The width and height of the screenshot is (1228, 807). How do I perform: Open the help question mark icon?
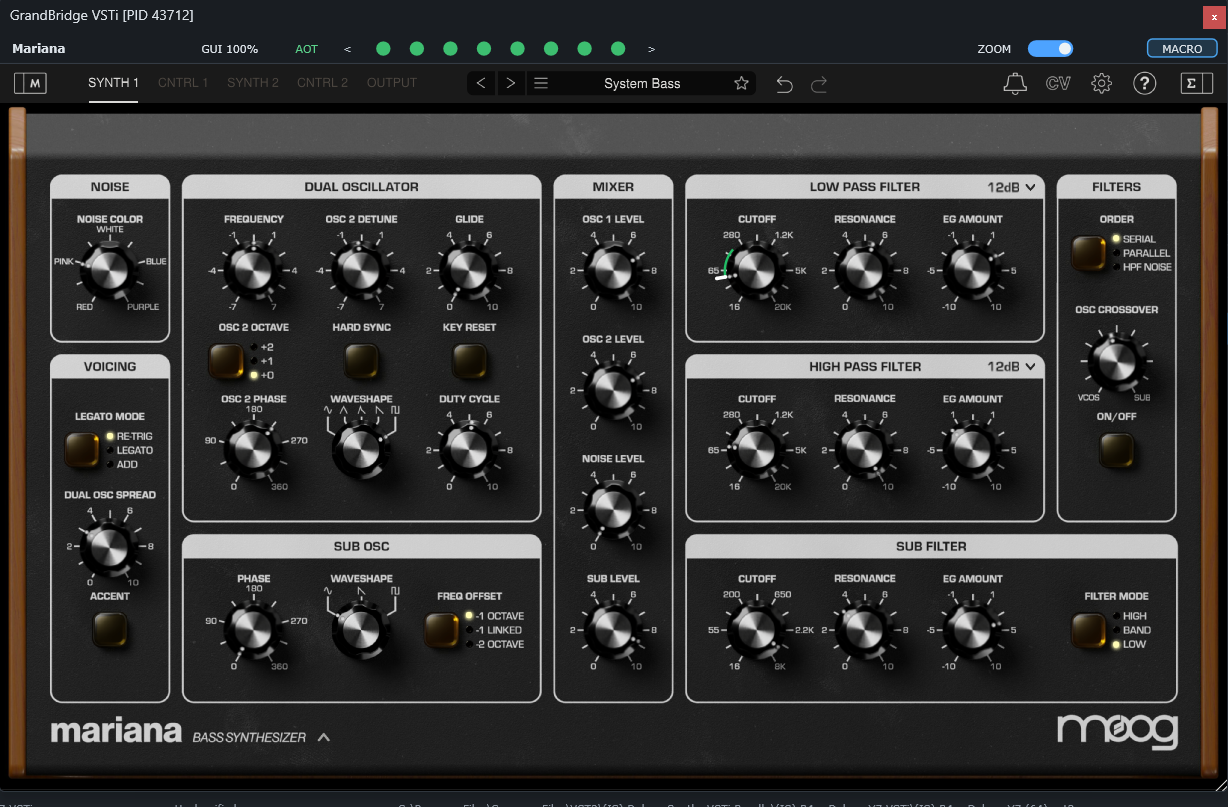(x=1145, y=84)
